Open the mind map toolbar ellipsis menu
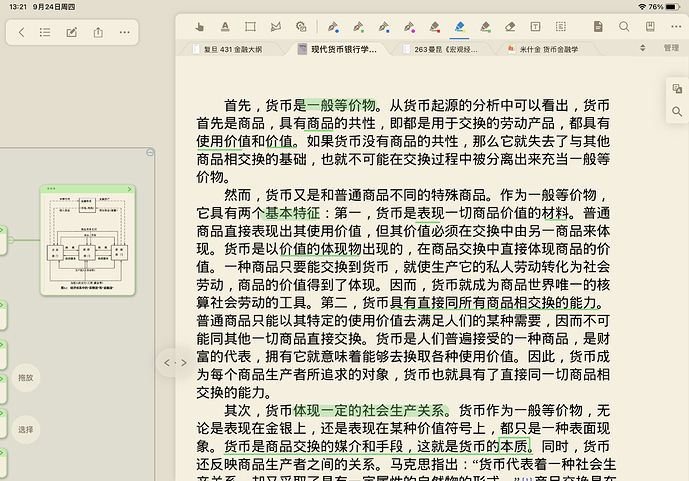The width and height of the screenshot is (689, 481). (x=124, y=32)
